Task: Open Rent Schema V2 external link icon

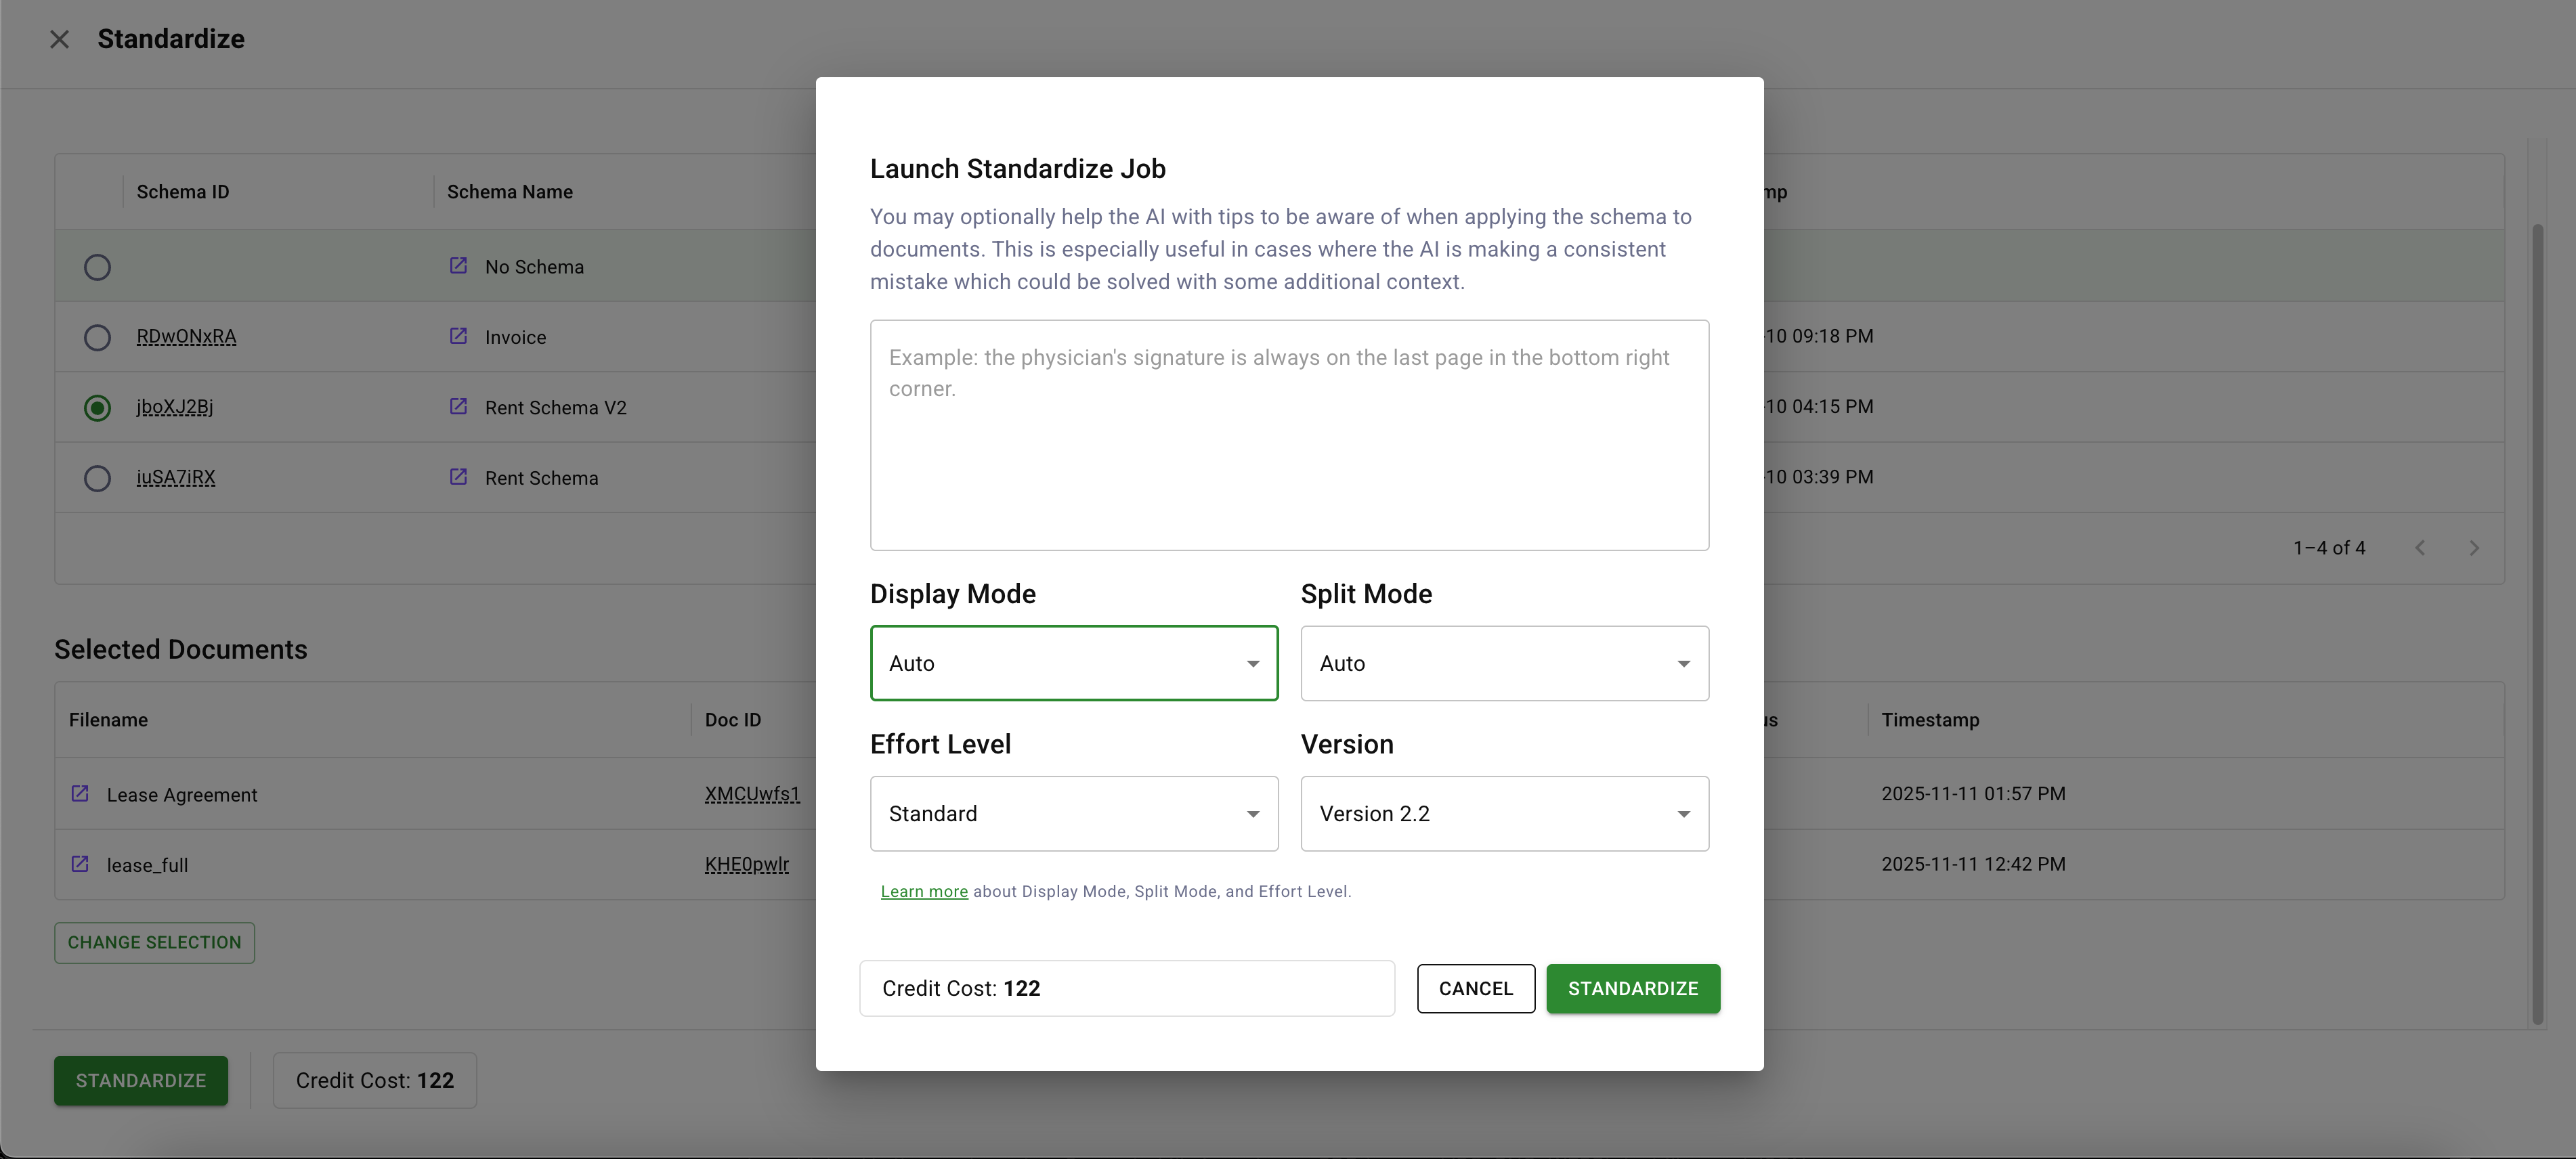Action: click(458, 406)
